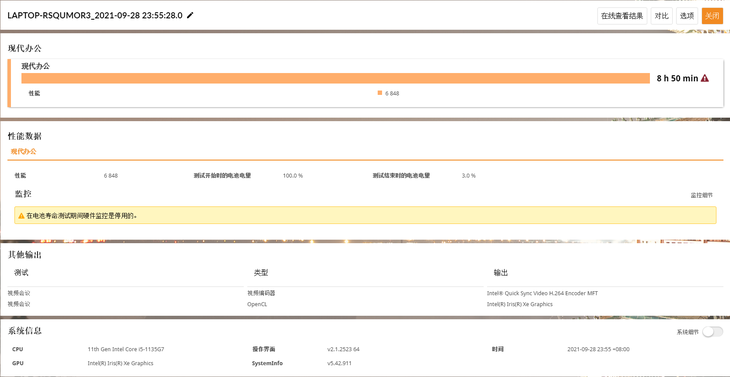This screenshot has width=730, height=377.
Task: Click the red warning triangle next to 8 h 50 min
Action: [705, 78]
